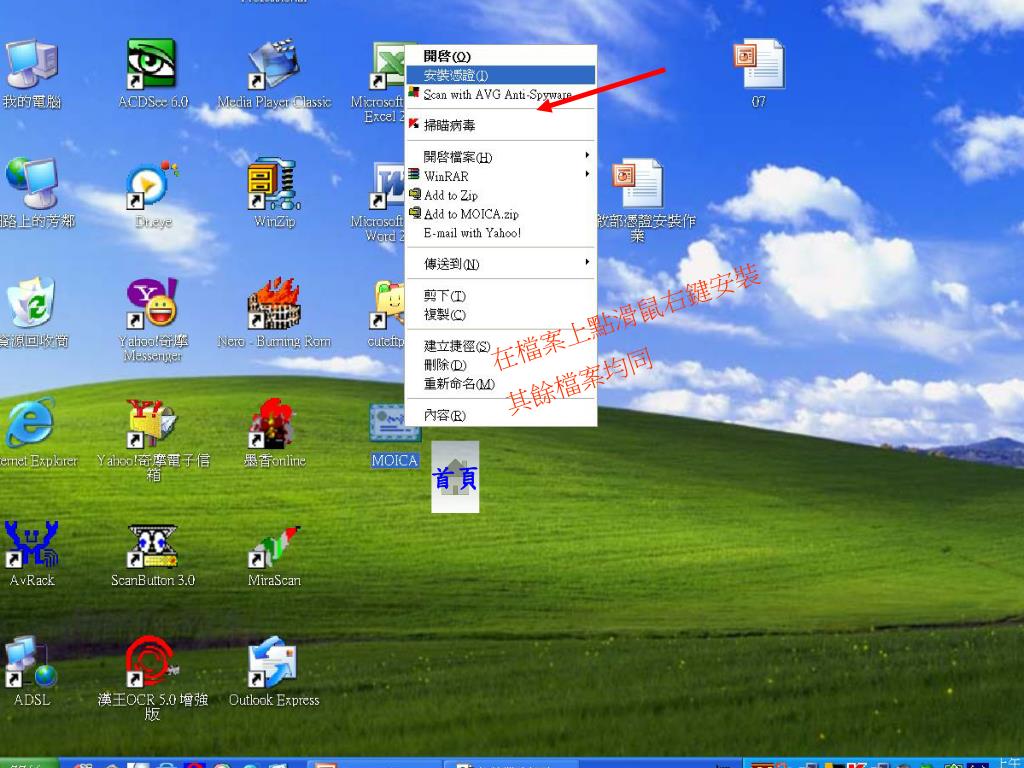Image resolution: width=1024 pixels, height=768 pixels.
Task: Expand the 開啟檔案(H) submenu
Action: point(500,157)
